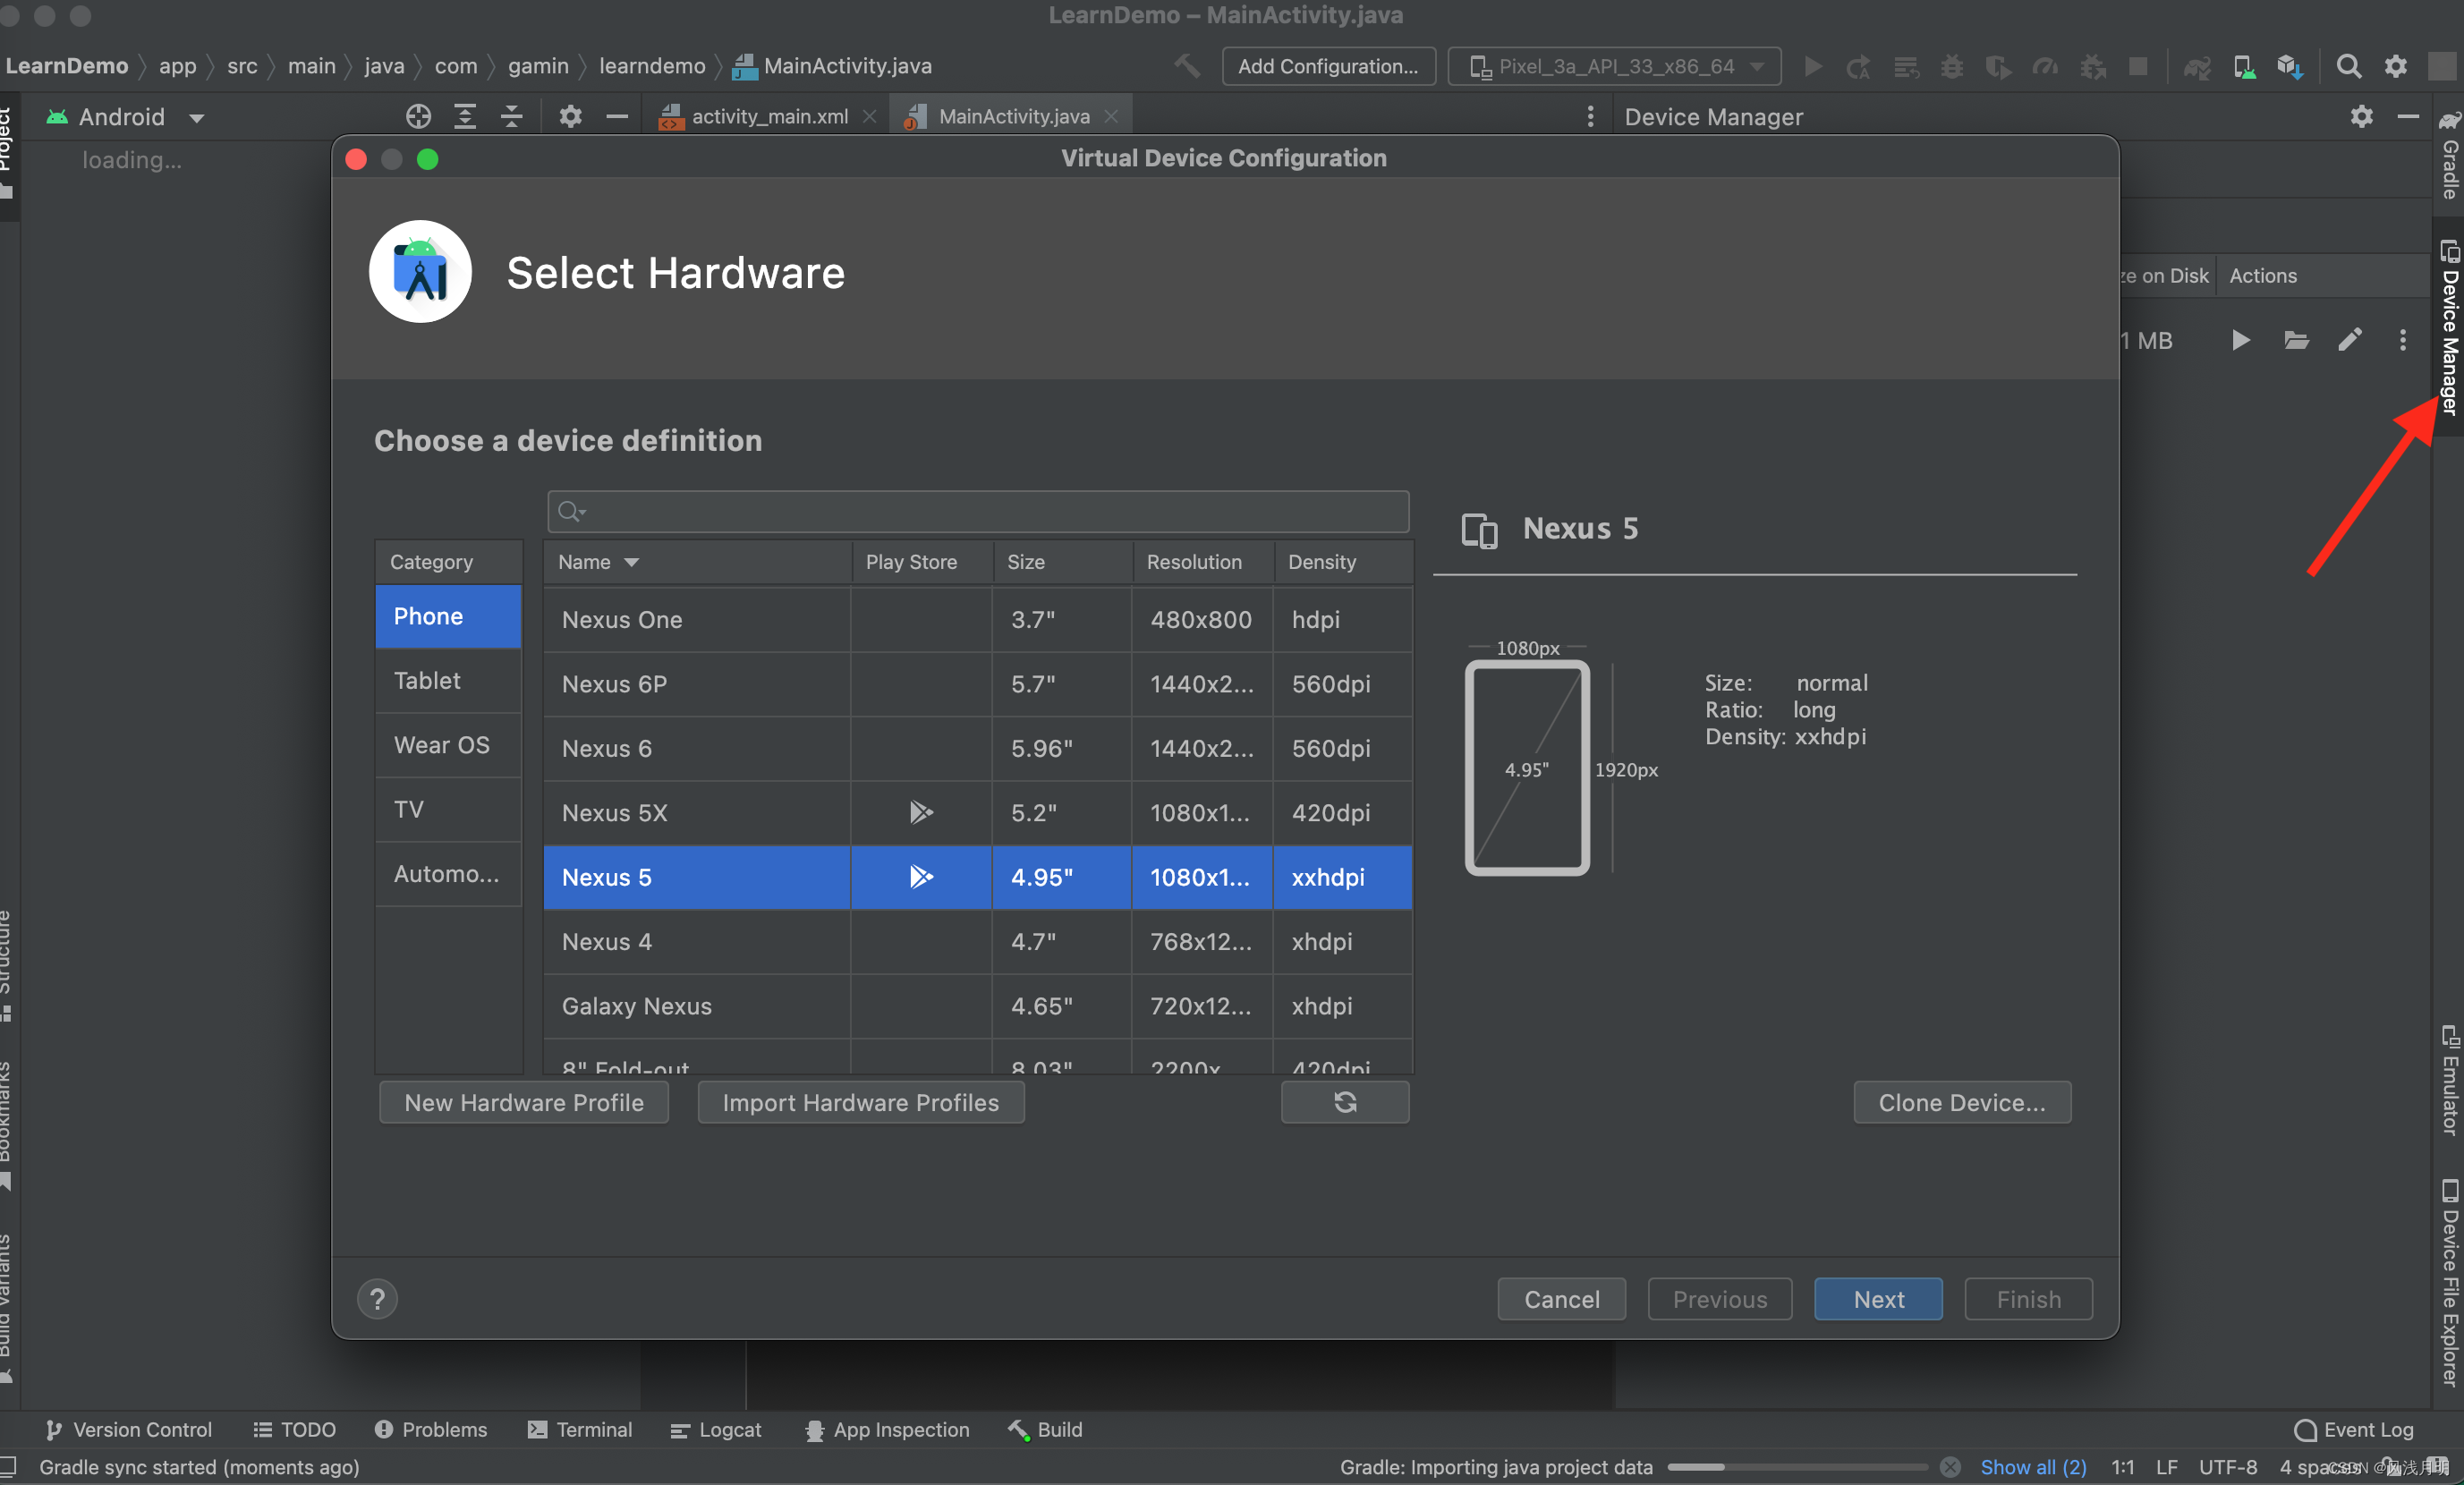Sort by the Resolution column header
This screenshot has height=1485, width=2464.
(x=1203, y=562)
